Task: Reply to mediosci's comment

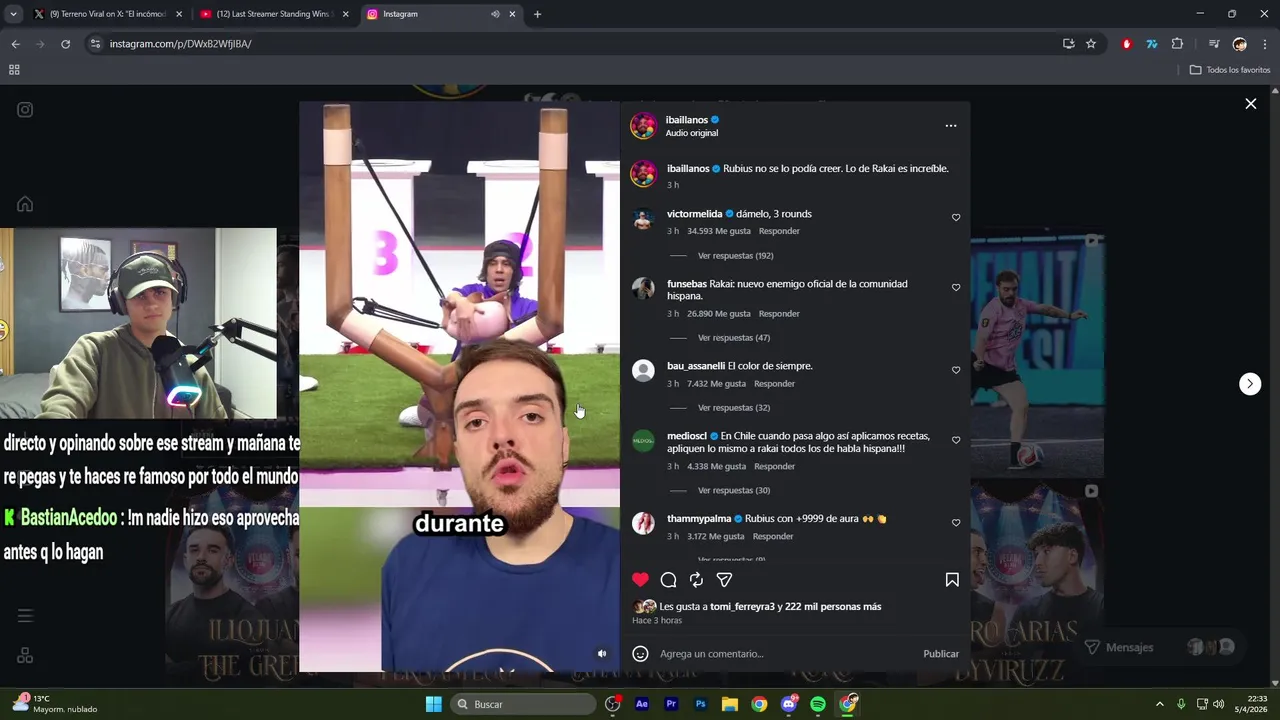Action: pos(774,467)
